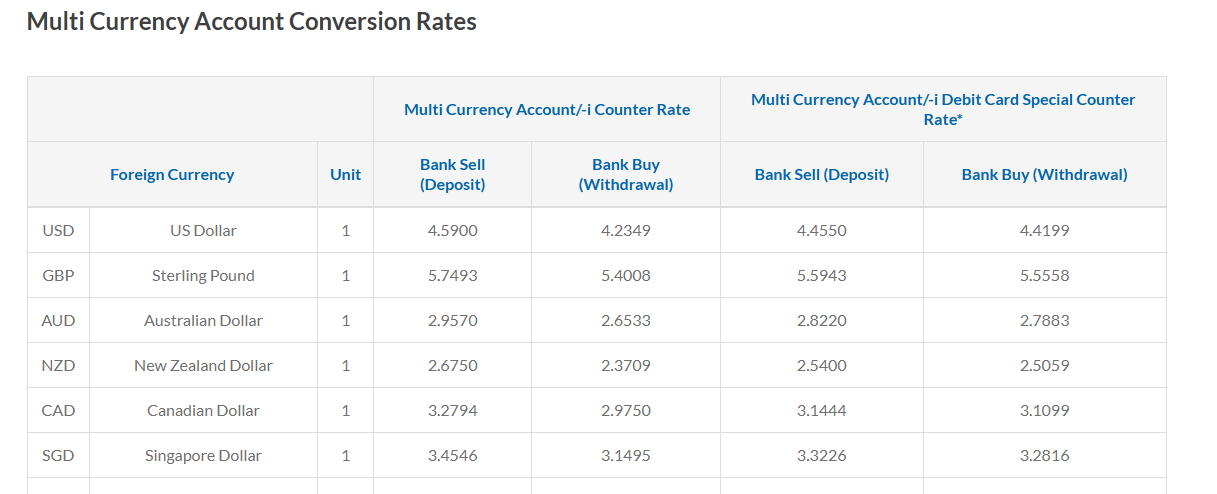Click US Dollar debit card buy rate 4.4199
Screen dimensions: 1217x494
(1044, 230)
